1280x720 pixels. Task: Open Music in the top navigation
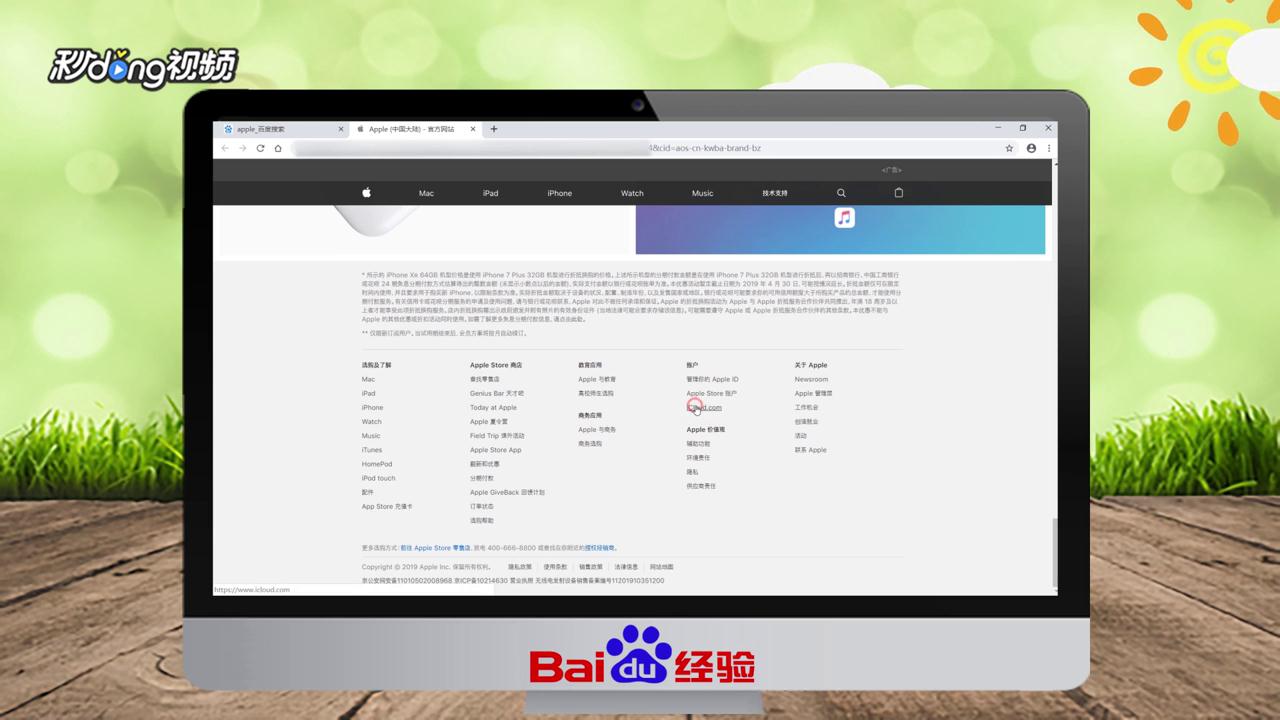pyautogui.click(x=702, y=193)
